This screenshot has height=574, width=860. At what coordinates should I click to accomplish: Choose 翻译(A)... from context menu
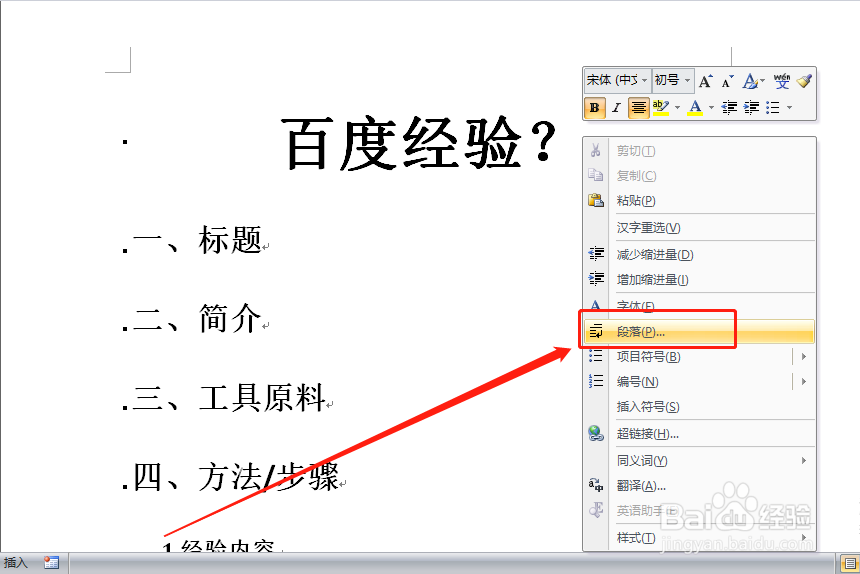click(700, 486)
